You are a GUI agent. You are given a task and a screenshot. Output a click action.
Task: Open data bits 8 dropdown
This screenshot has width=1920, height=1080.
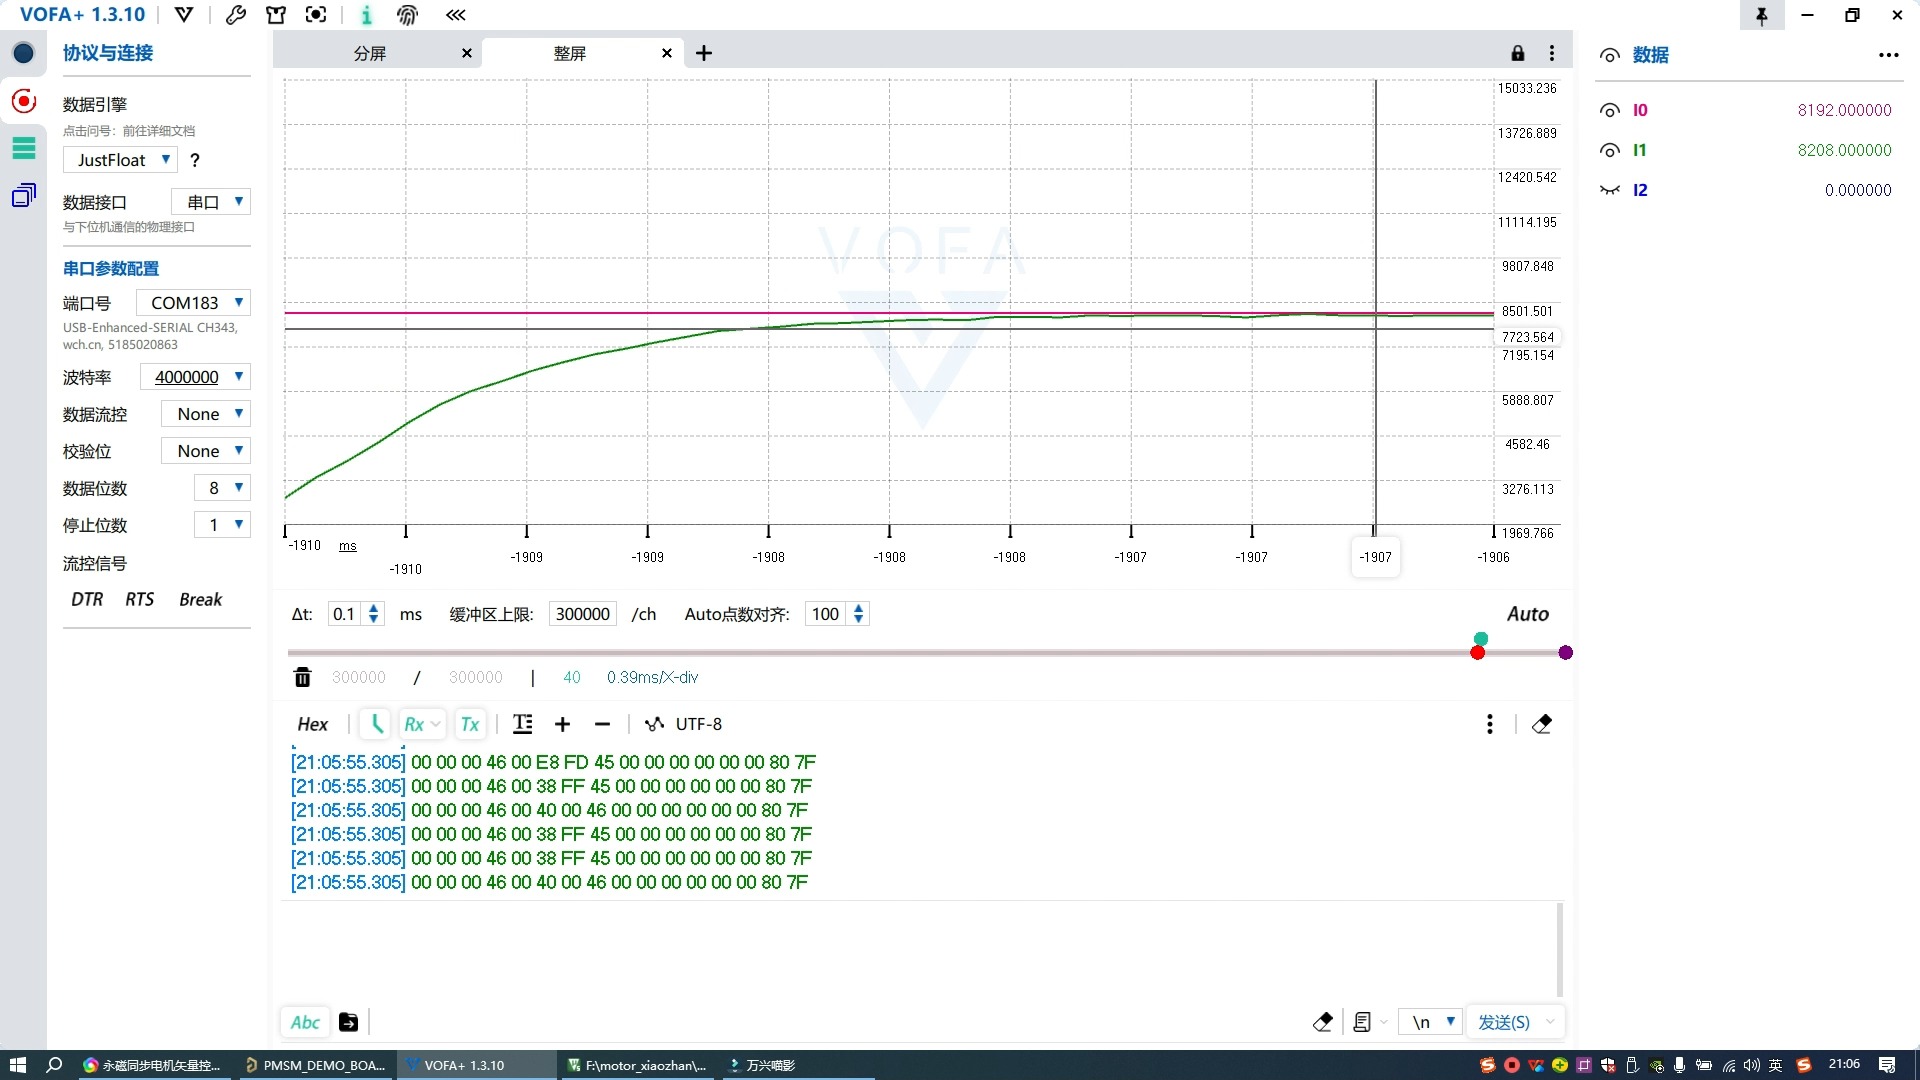tap(222, 488)
